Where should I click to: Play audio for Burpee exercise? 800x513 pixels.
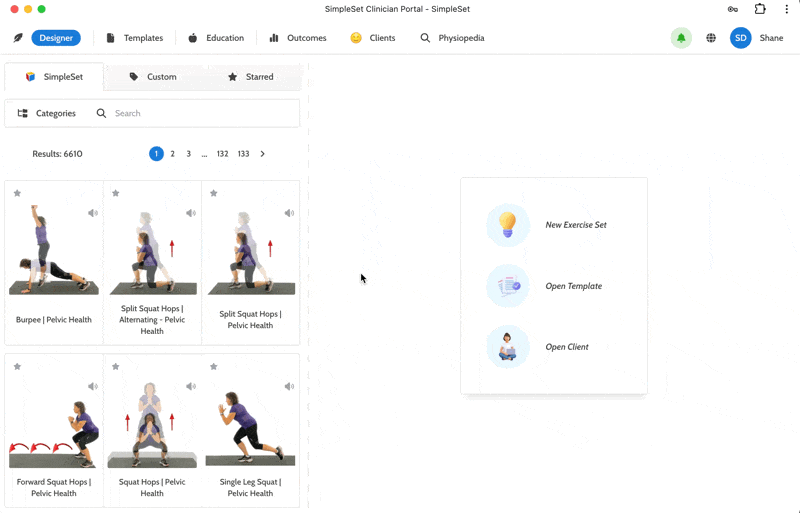pyautogui.click(x=92, y=213)
